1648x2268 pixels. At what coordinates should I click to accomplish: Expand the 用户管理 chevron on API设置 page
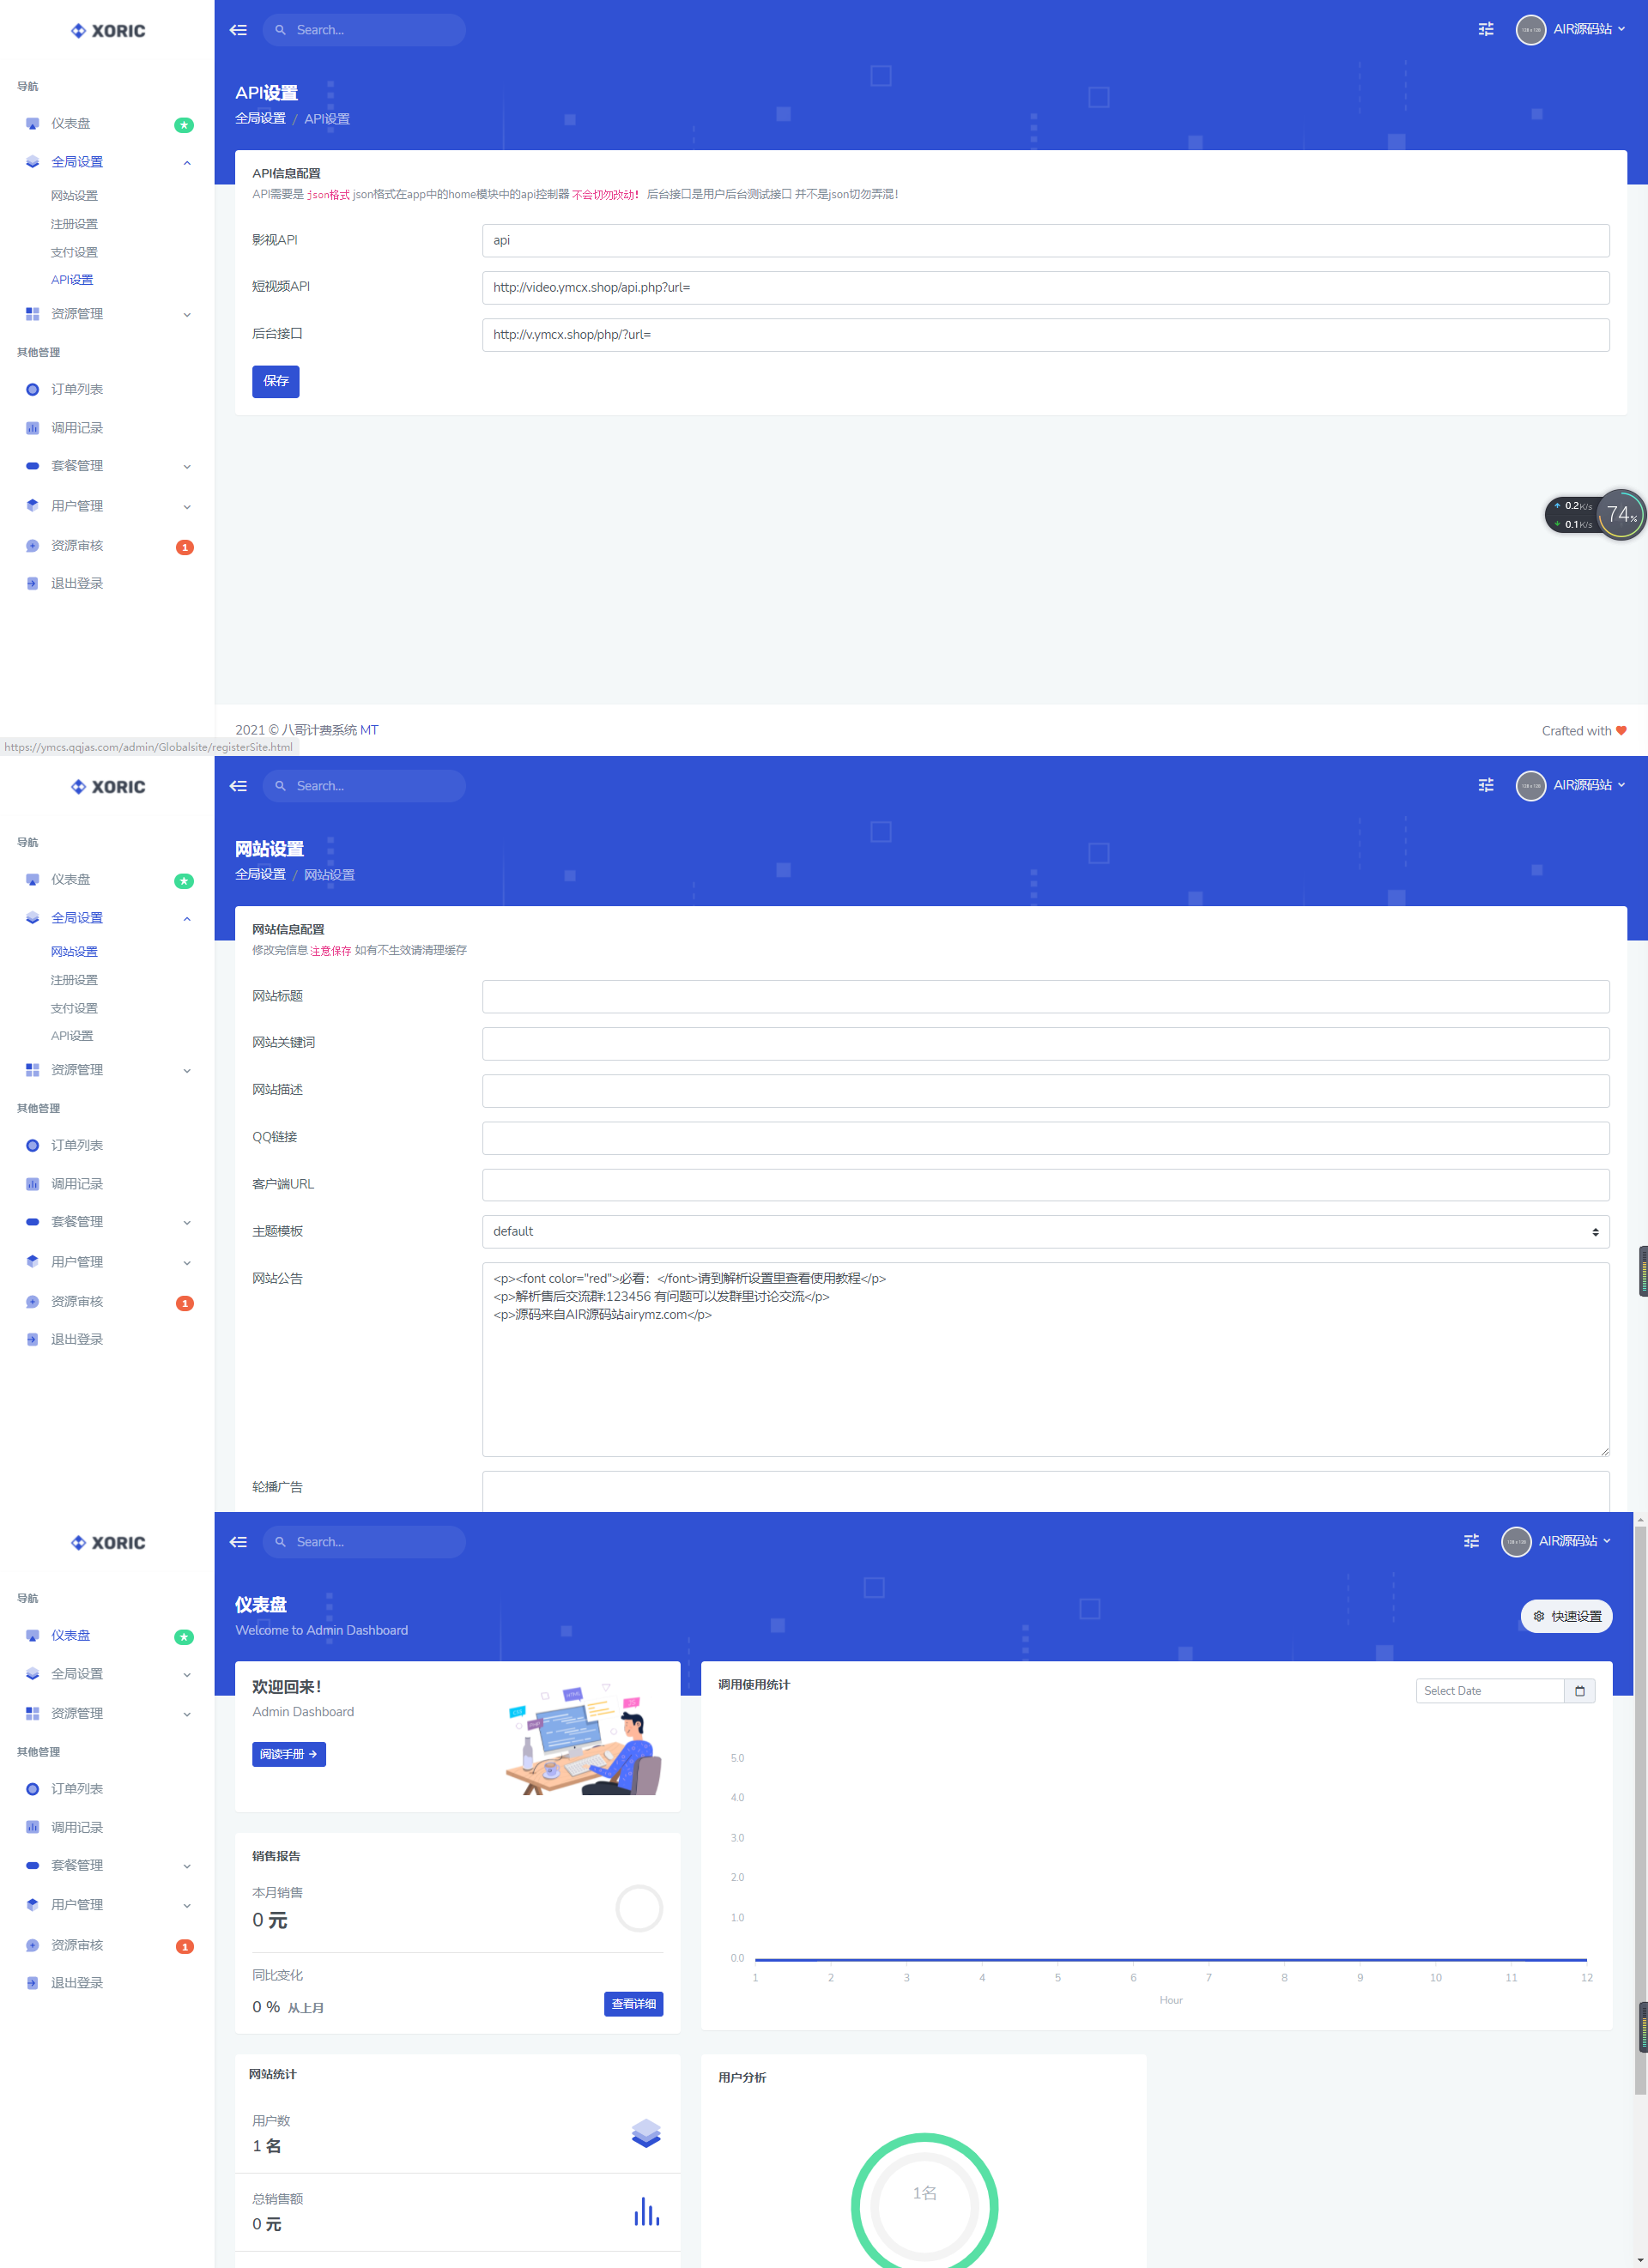[x=187, y=507]
